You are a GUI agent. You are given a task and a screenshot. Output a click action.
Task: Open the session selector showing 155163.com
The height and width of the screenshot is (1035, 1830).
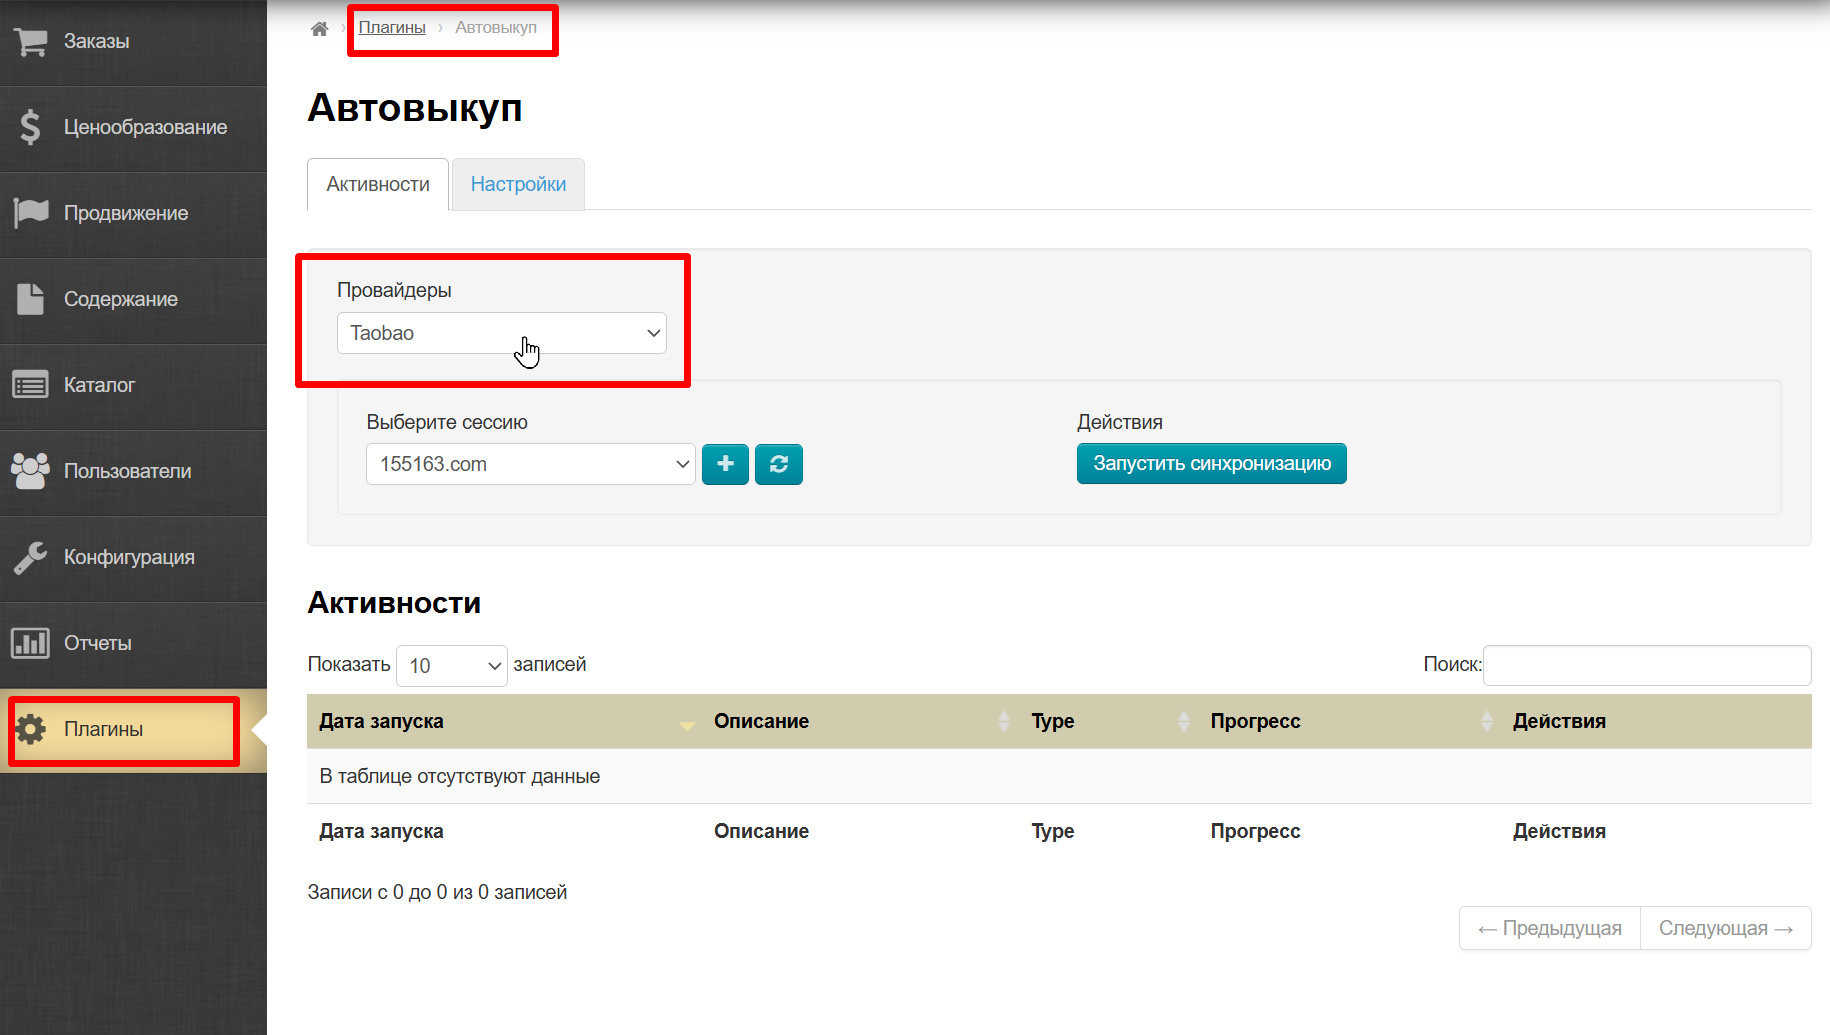530,464
